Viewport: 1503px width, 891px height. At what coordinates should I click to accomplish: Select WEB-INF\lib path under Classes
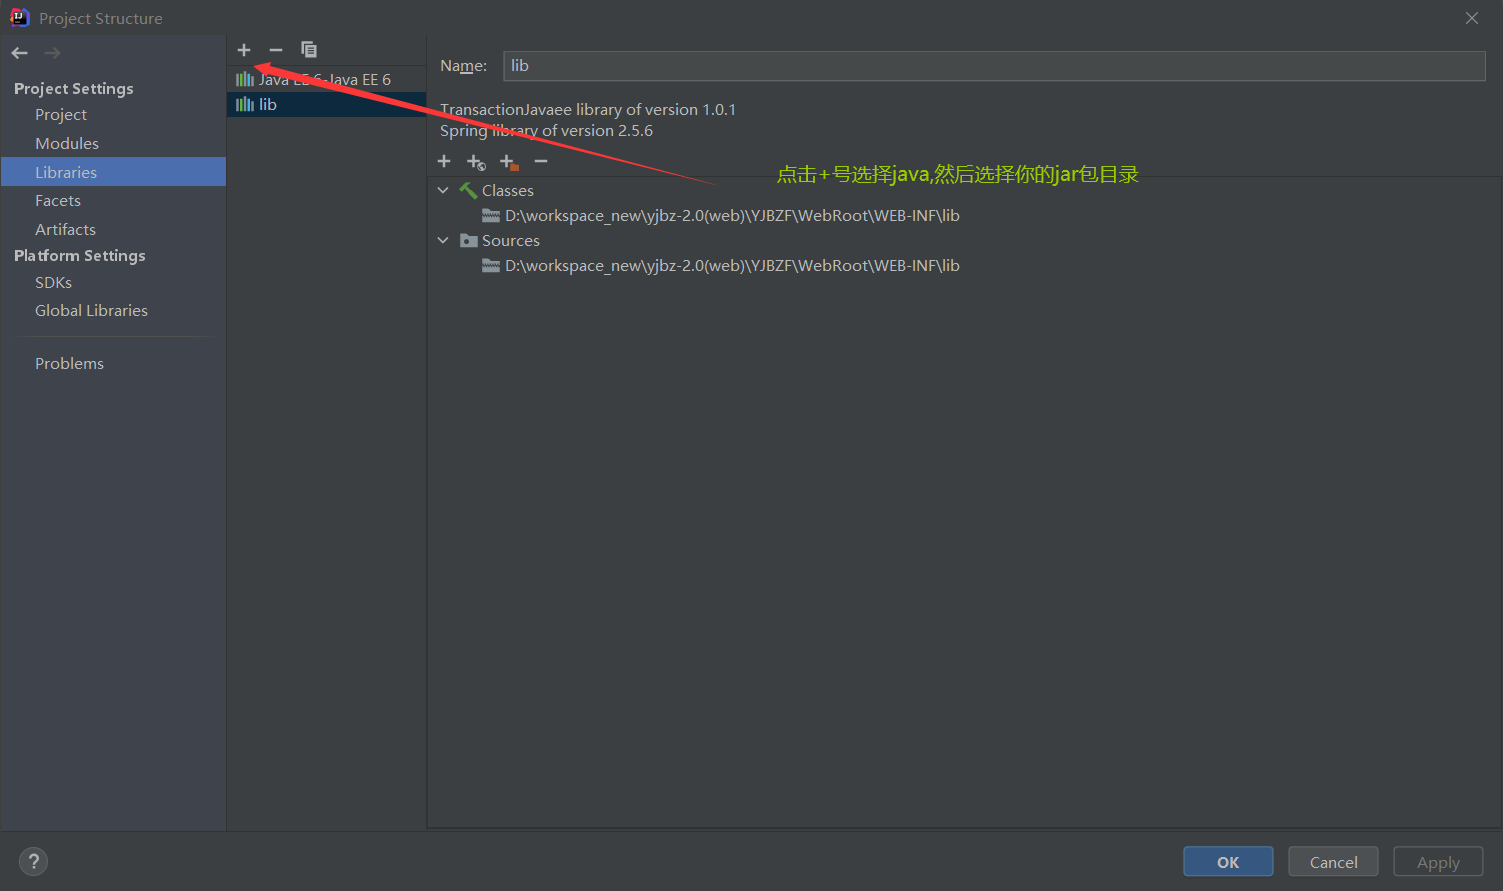pyautogui.click(x=732, y=215)
